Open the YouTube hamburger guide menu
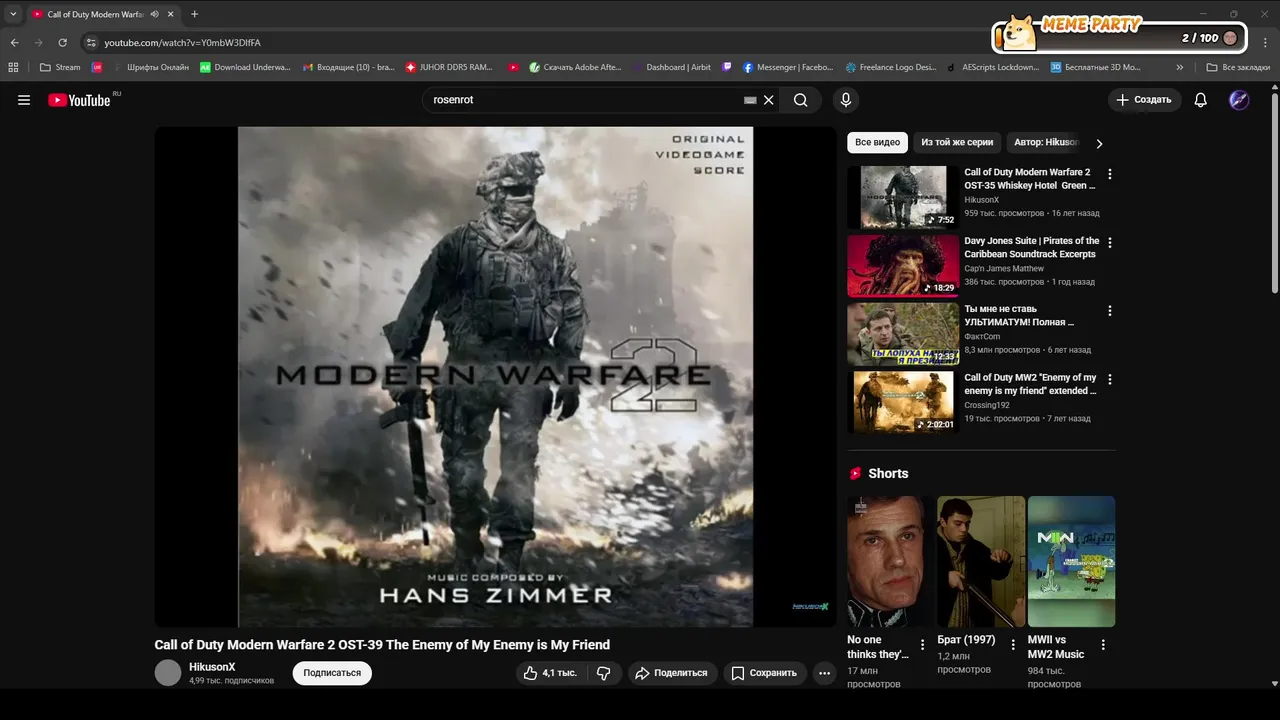Screen dimensions: 1280x720 click(24, 100)
